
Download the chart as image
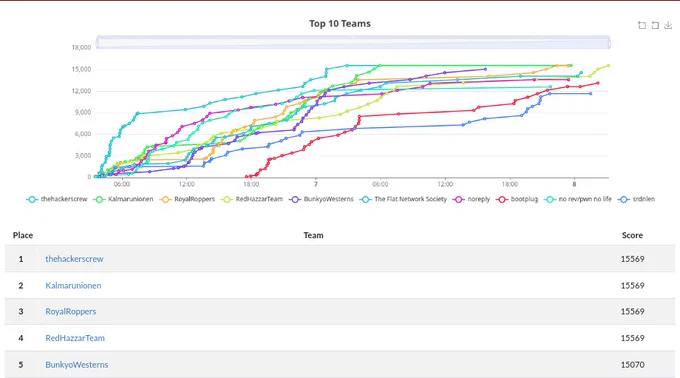click(668, 25)
